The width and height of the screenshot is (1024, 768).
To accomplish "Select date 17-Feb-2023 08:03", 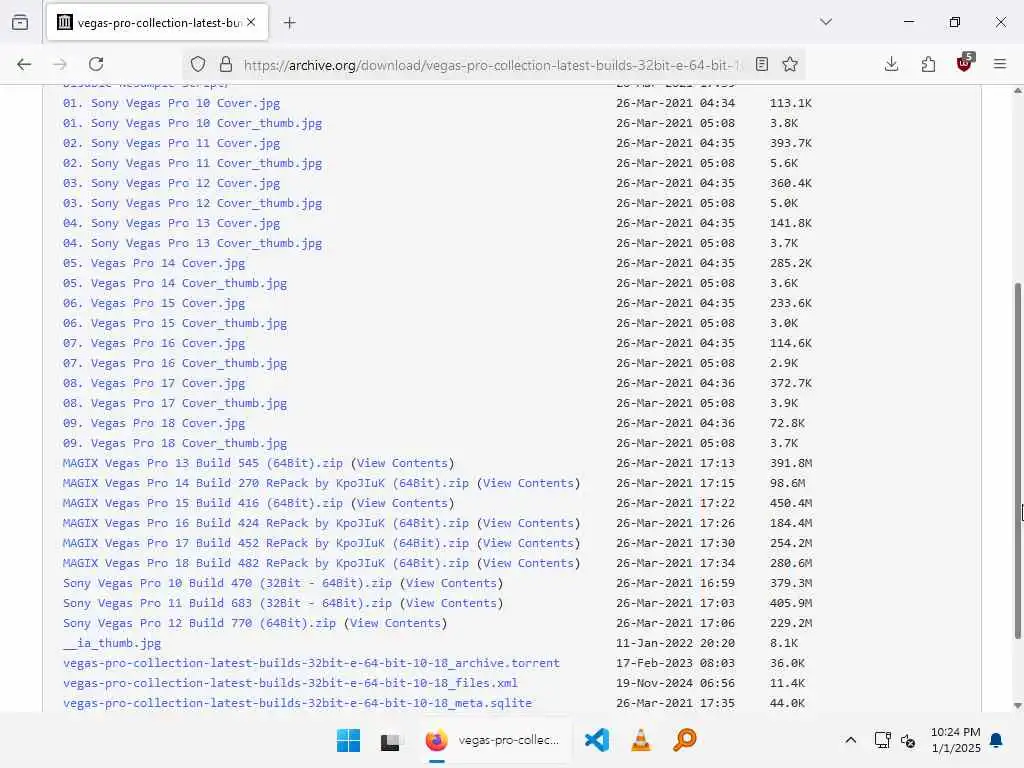I will [x=675, y=663].
